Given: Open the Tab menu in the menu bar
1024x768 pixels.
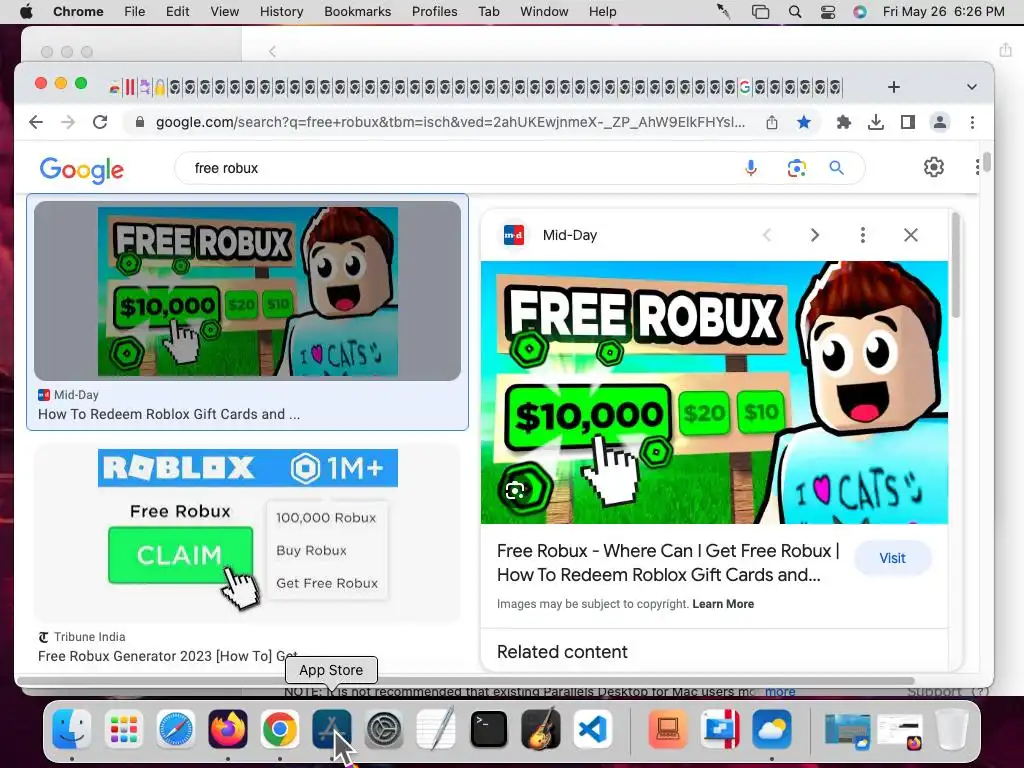Looking at the screenshot, I should point(488,12).
